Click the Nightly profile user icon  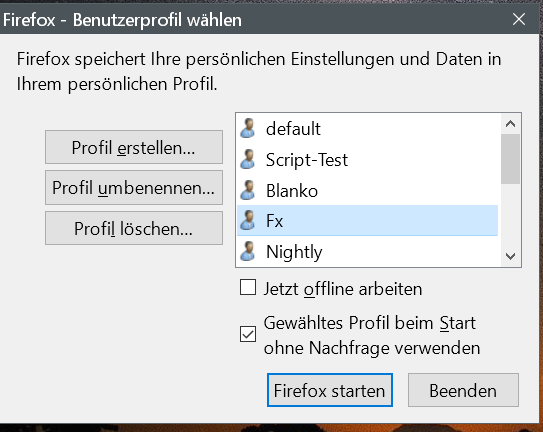click(x=248, y=251)
